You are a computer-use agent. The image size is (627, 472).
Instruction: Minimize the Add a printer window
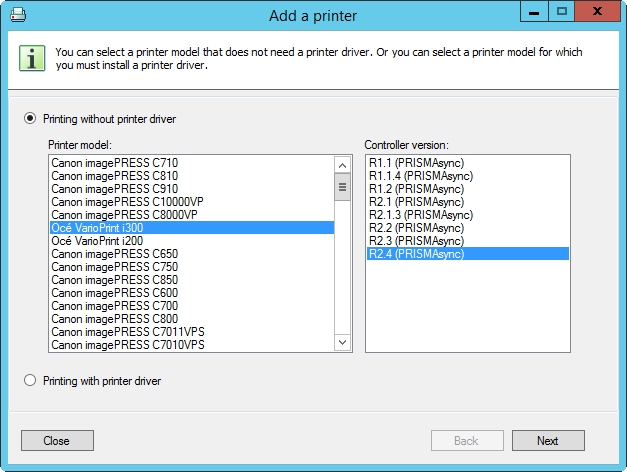[534, 12]
